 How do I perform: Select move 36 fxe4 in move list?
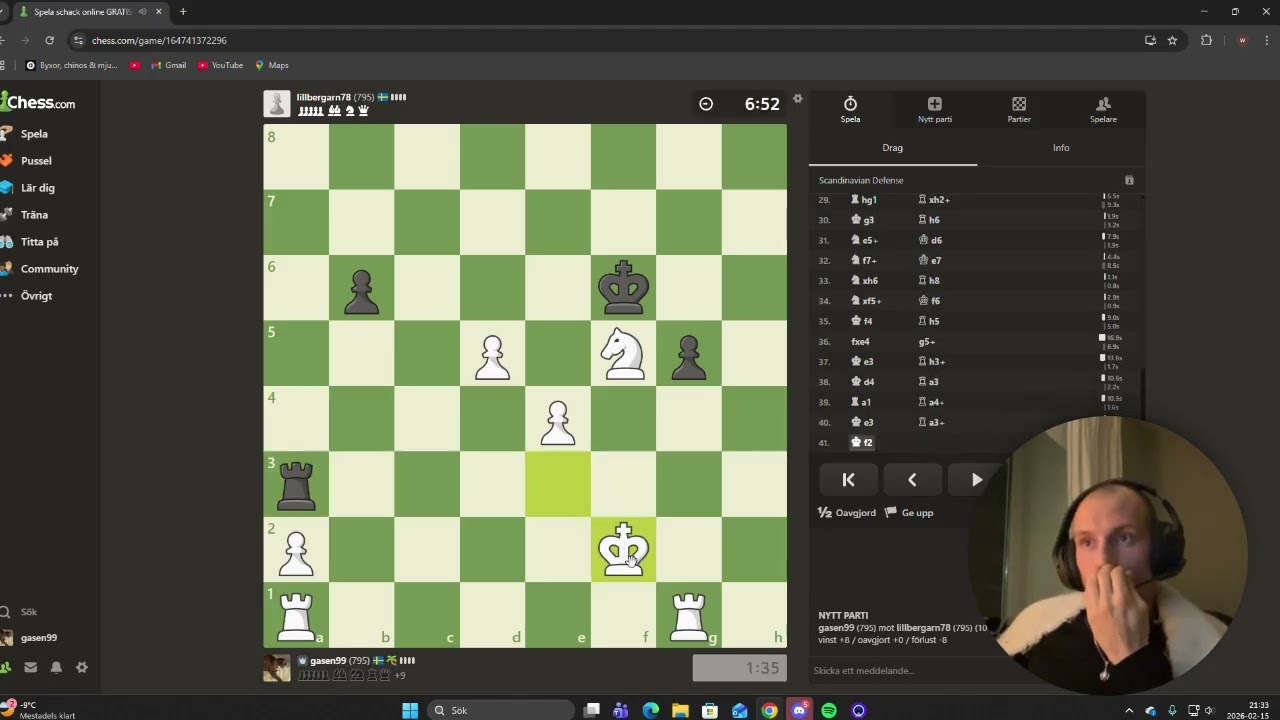tap(861, 342)
